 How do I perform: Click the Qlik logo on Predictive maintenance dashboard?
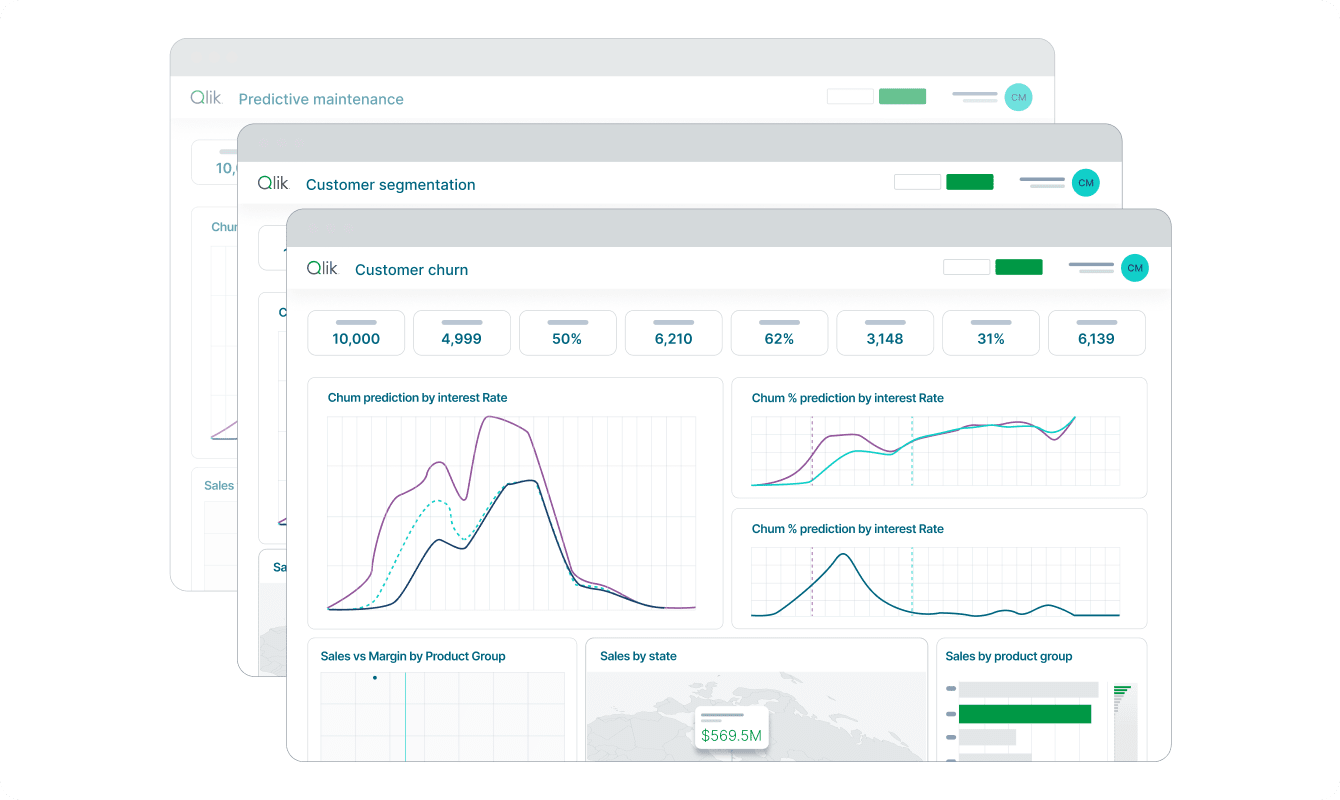coord(206,97)
